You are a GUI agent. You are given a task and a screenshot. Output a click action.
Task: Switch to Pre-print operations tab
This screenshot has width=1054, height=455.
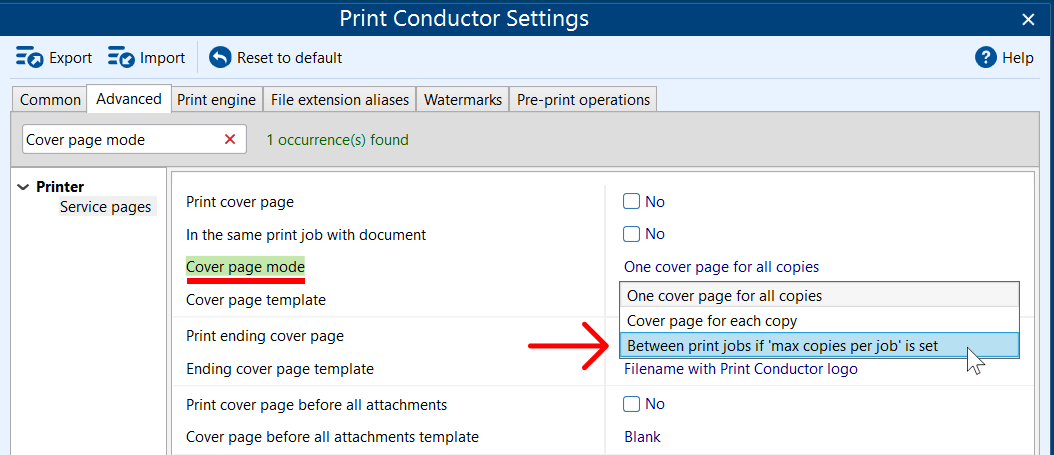(583, 100)
